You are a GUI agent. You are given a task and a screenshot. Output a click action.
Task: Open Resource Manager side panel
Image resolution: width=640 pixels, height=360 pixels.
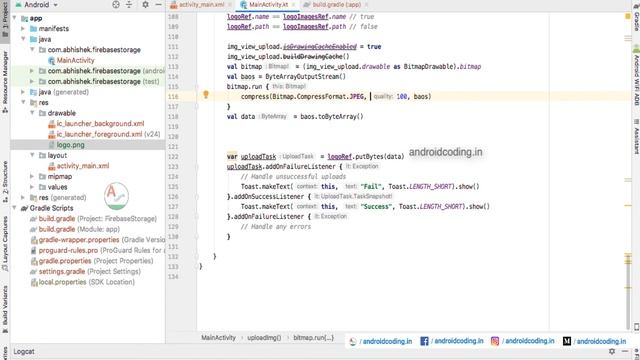(x=5, y=82)
